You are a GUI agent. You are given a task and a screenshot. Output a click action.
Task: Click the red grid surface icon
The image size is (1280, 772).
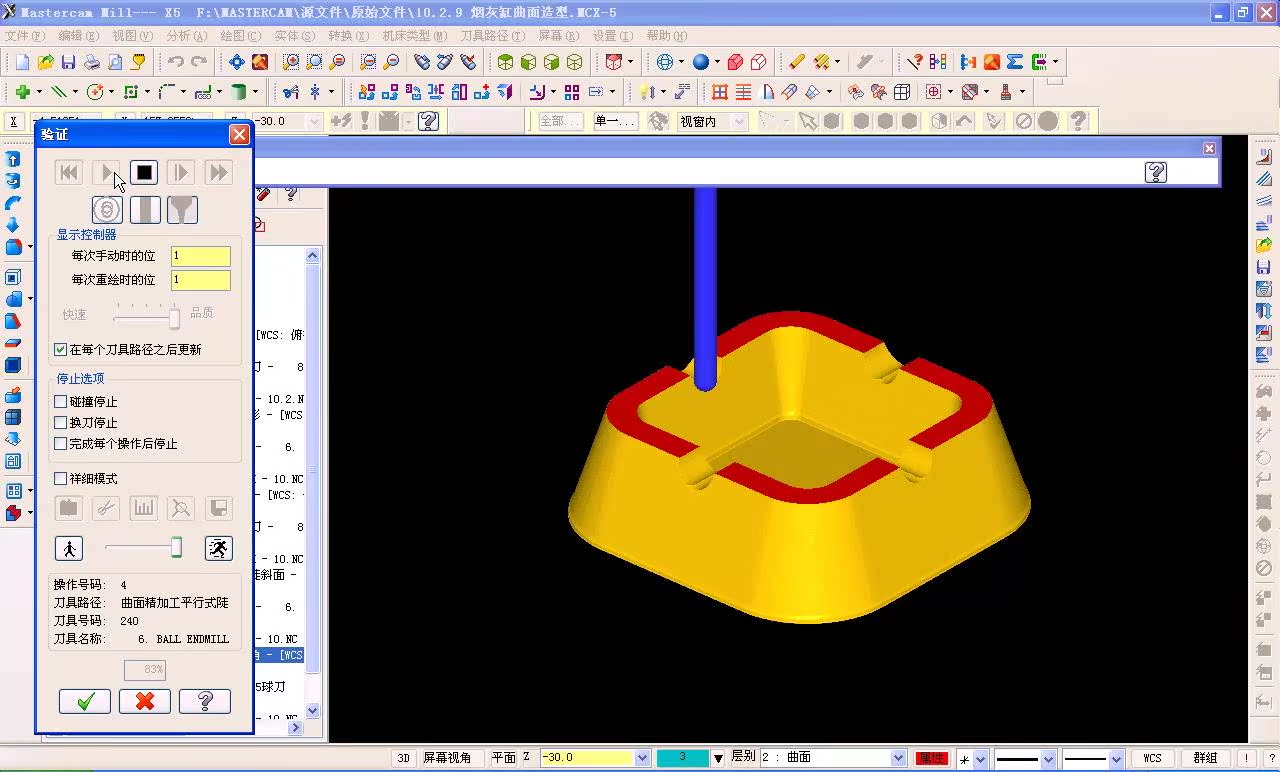coord(720,92)
